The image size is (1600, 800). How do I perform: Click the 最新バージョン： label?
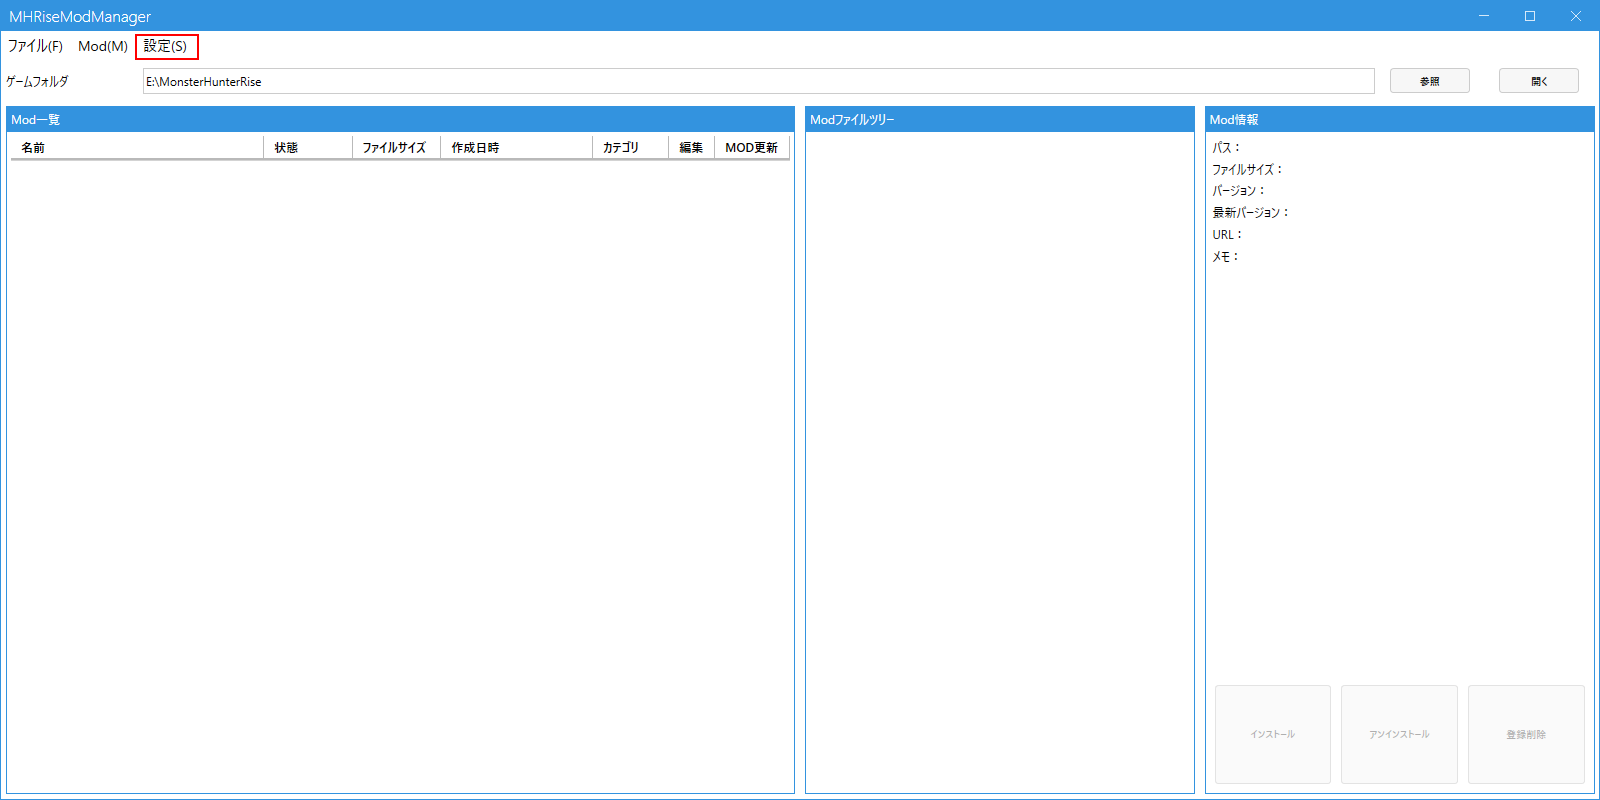1251,212
